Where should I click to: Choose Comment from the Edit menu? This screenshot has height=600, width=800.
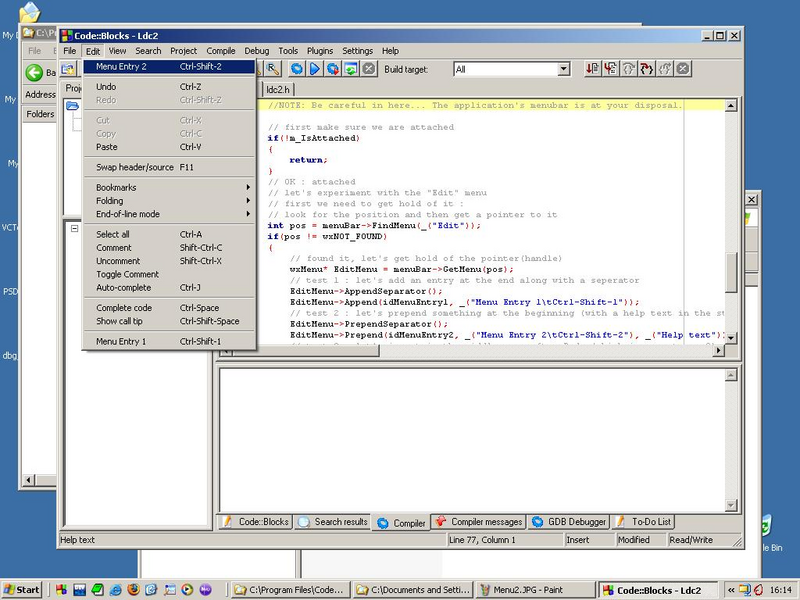(x=168, y=247)
